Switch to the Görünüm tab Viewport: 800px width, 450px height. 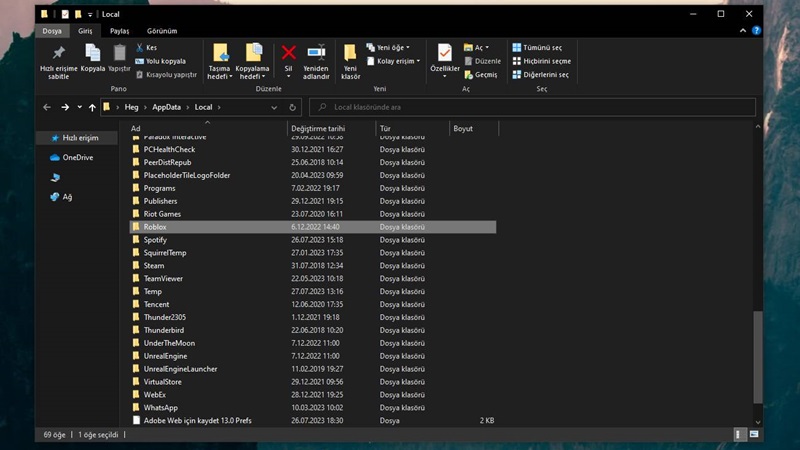pos(162,31)
